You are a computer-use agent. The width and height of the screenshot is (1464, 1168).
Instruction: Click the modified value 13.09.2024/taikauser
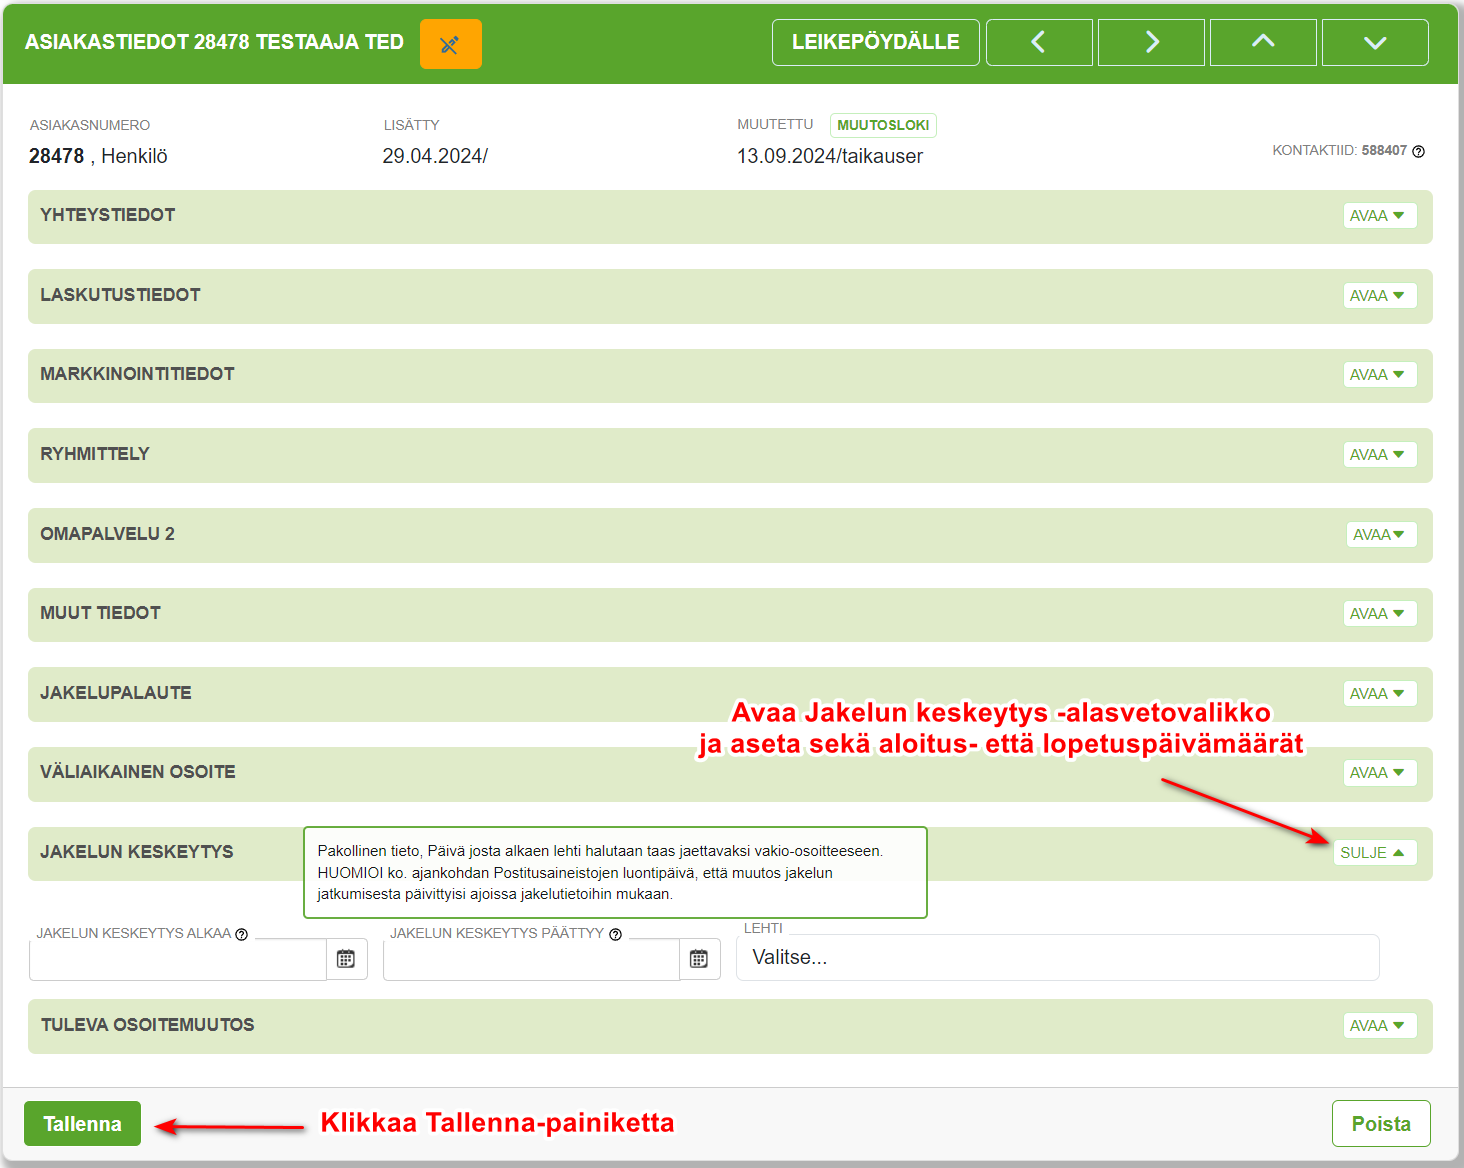point(830,156)
